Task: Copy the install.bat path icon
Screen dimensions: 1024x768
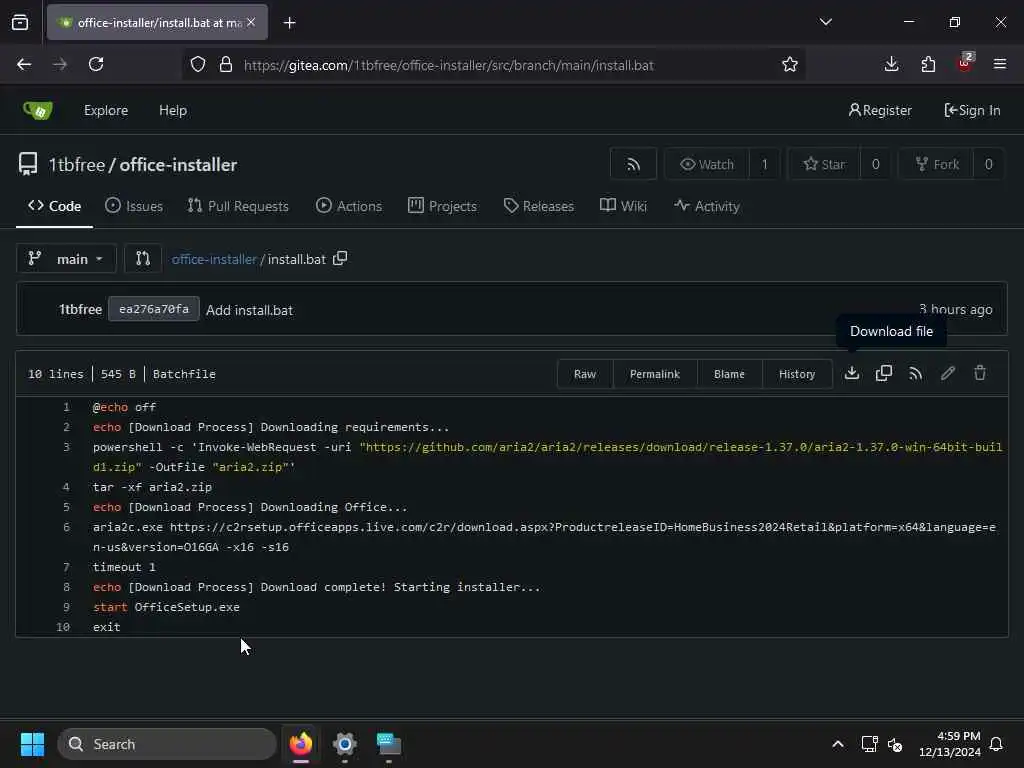Action: [340, 259]
